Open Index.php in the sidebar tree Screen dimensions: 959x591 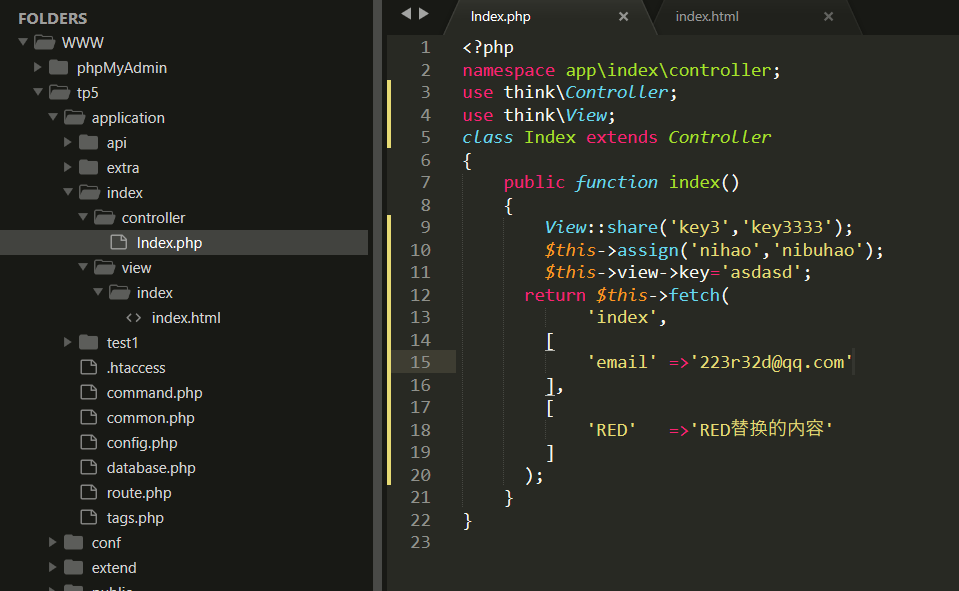tap(169, 243)
